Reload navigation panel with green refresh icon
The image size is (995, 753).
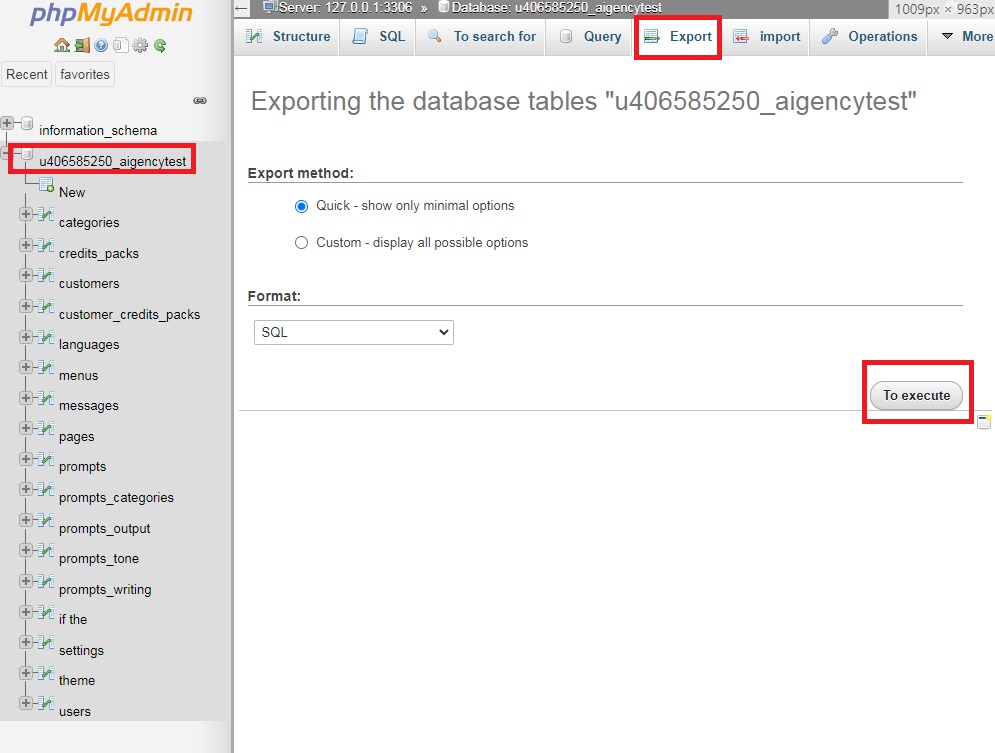160,45
